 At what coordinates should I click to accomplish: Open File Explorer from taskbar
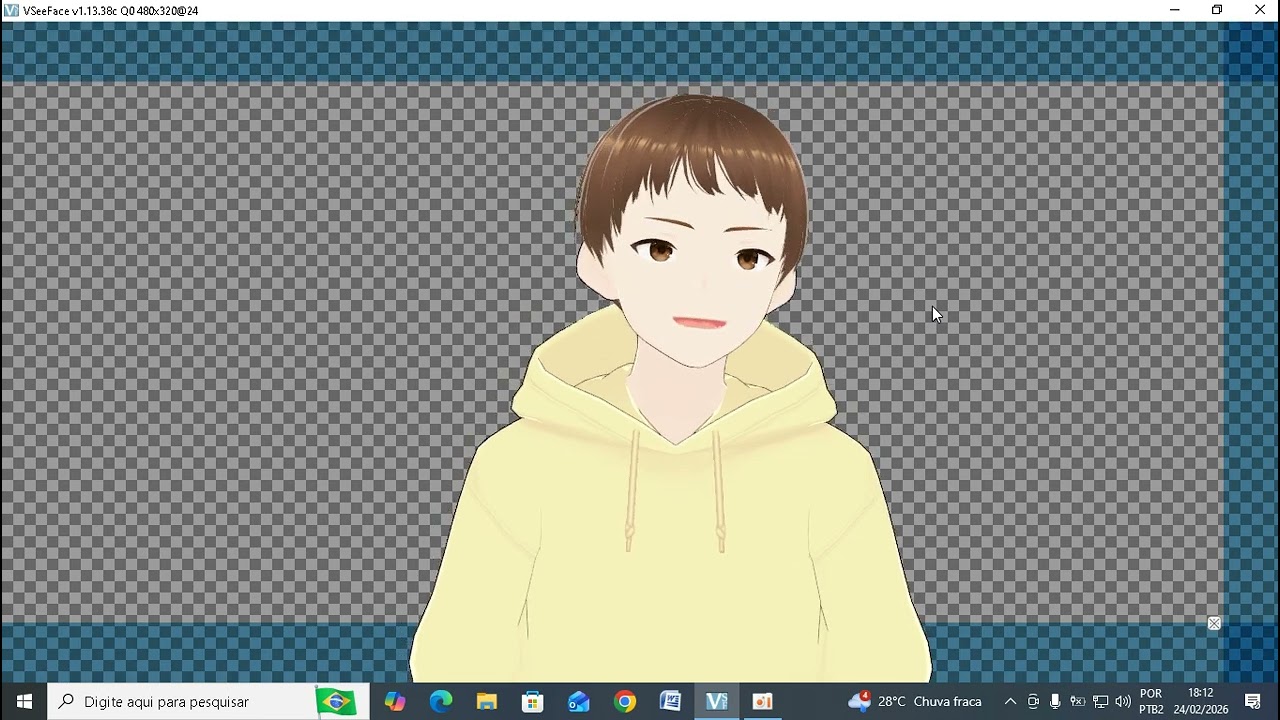point(487,702)
